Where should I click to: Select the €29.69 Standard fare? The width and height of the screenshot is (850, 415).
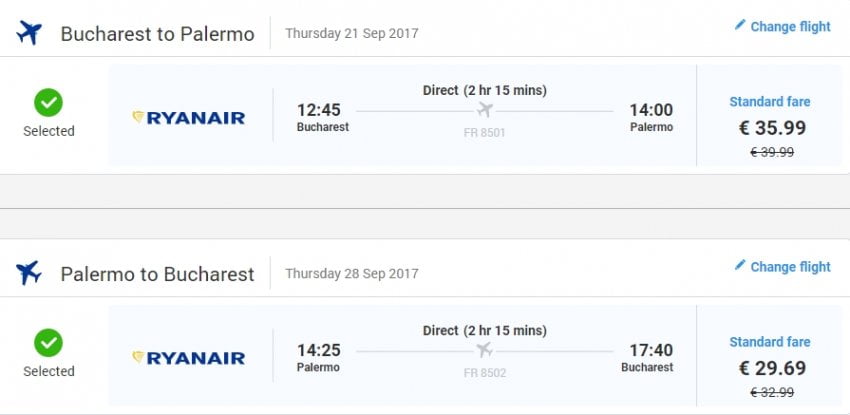pyautogui.click(x=769, y=366)
